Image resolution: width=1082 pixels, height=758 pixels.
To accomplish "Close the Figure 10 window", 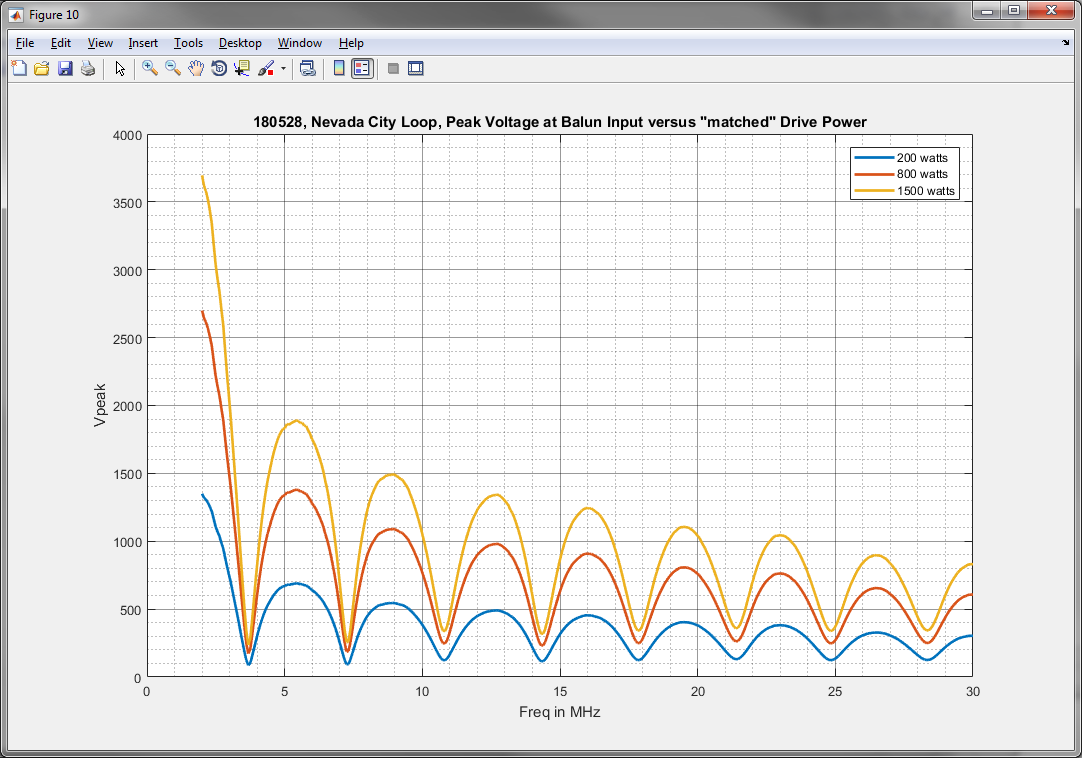I will pyautogui.click(x=1051, y=10).
